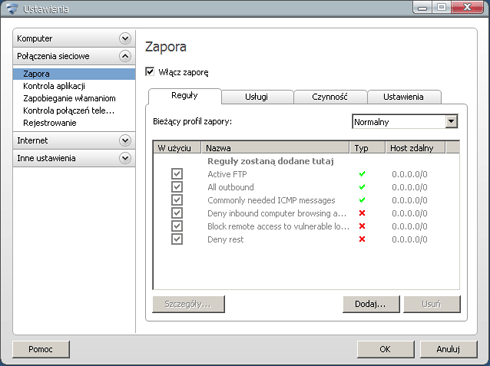Select the Active FTP rule name
Image resolution: width=490 pixels, height=366 pixels.
pyautogui.click(x=227, y=174)
